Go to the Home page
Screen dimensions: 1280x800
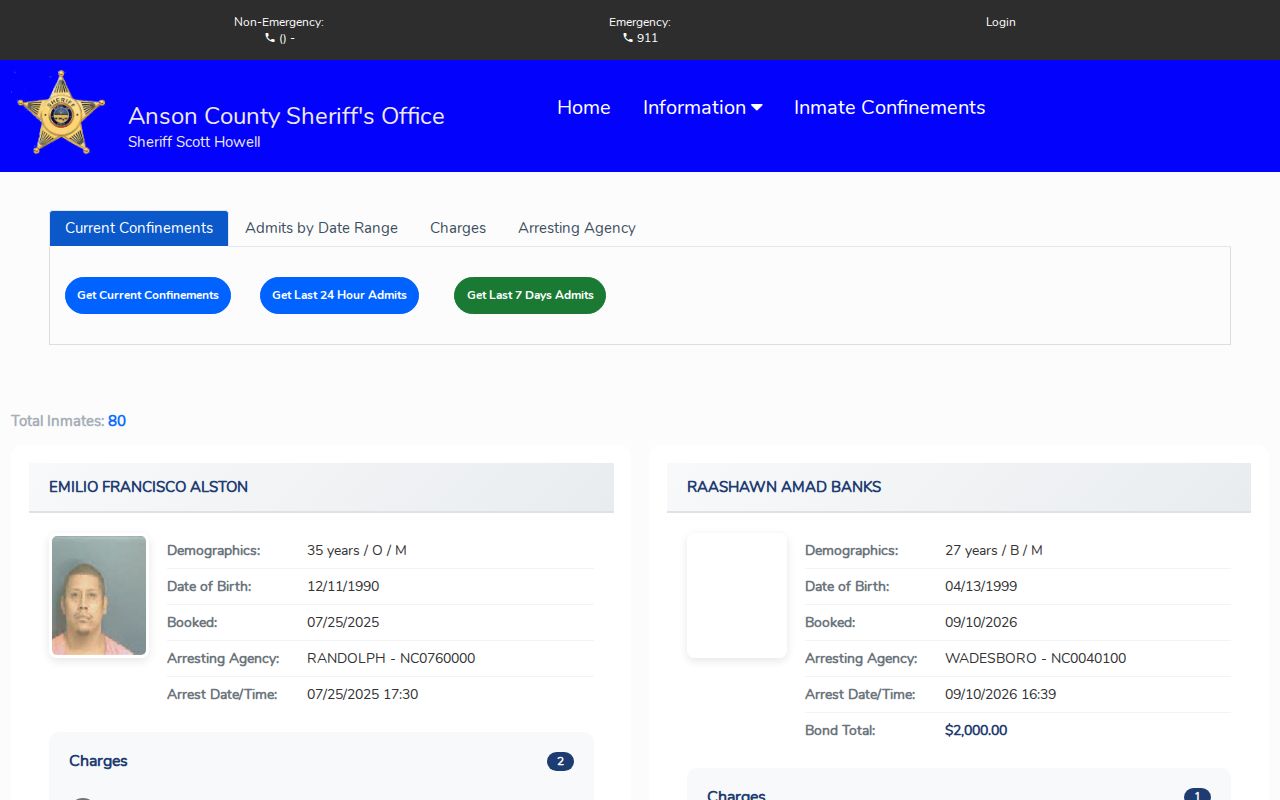584,108
